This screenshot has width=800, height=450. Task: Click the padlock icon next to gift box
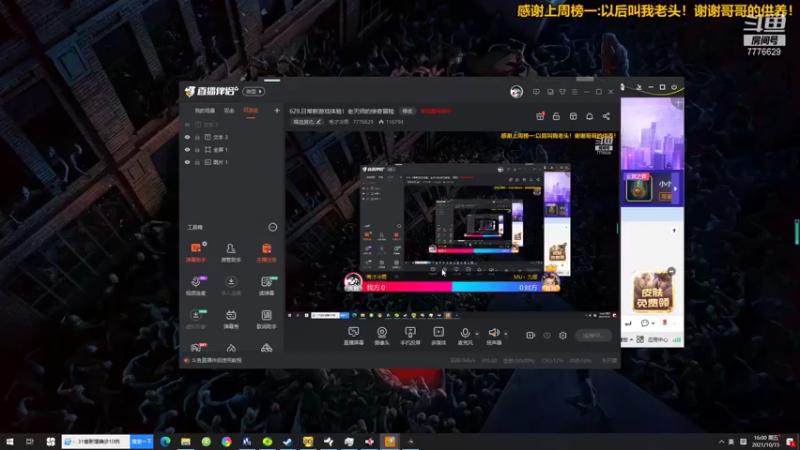pos(556,116)
